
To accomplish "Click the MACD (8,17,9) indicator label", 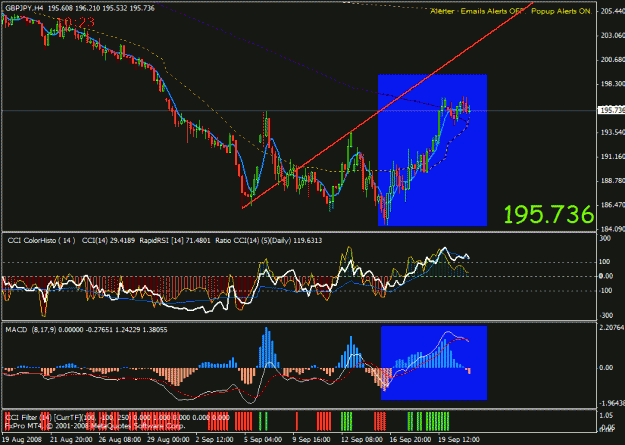I will [31, 330].
